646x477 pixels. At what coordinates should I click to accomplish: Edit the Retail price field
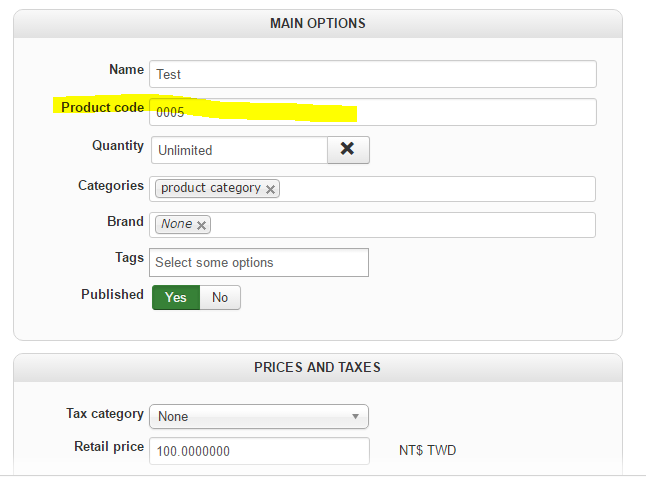pos(258,451)
